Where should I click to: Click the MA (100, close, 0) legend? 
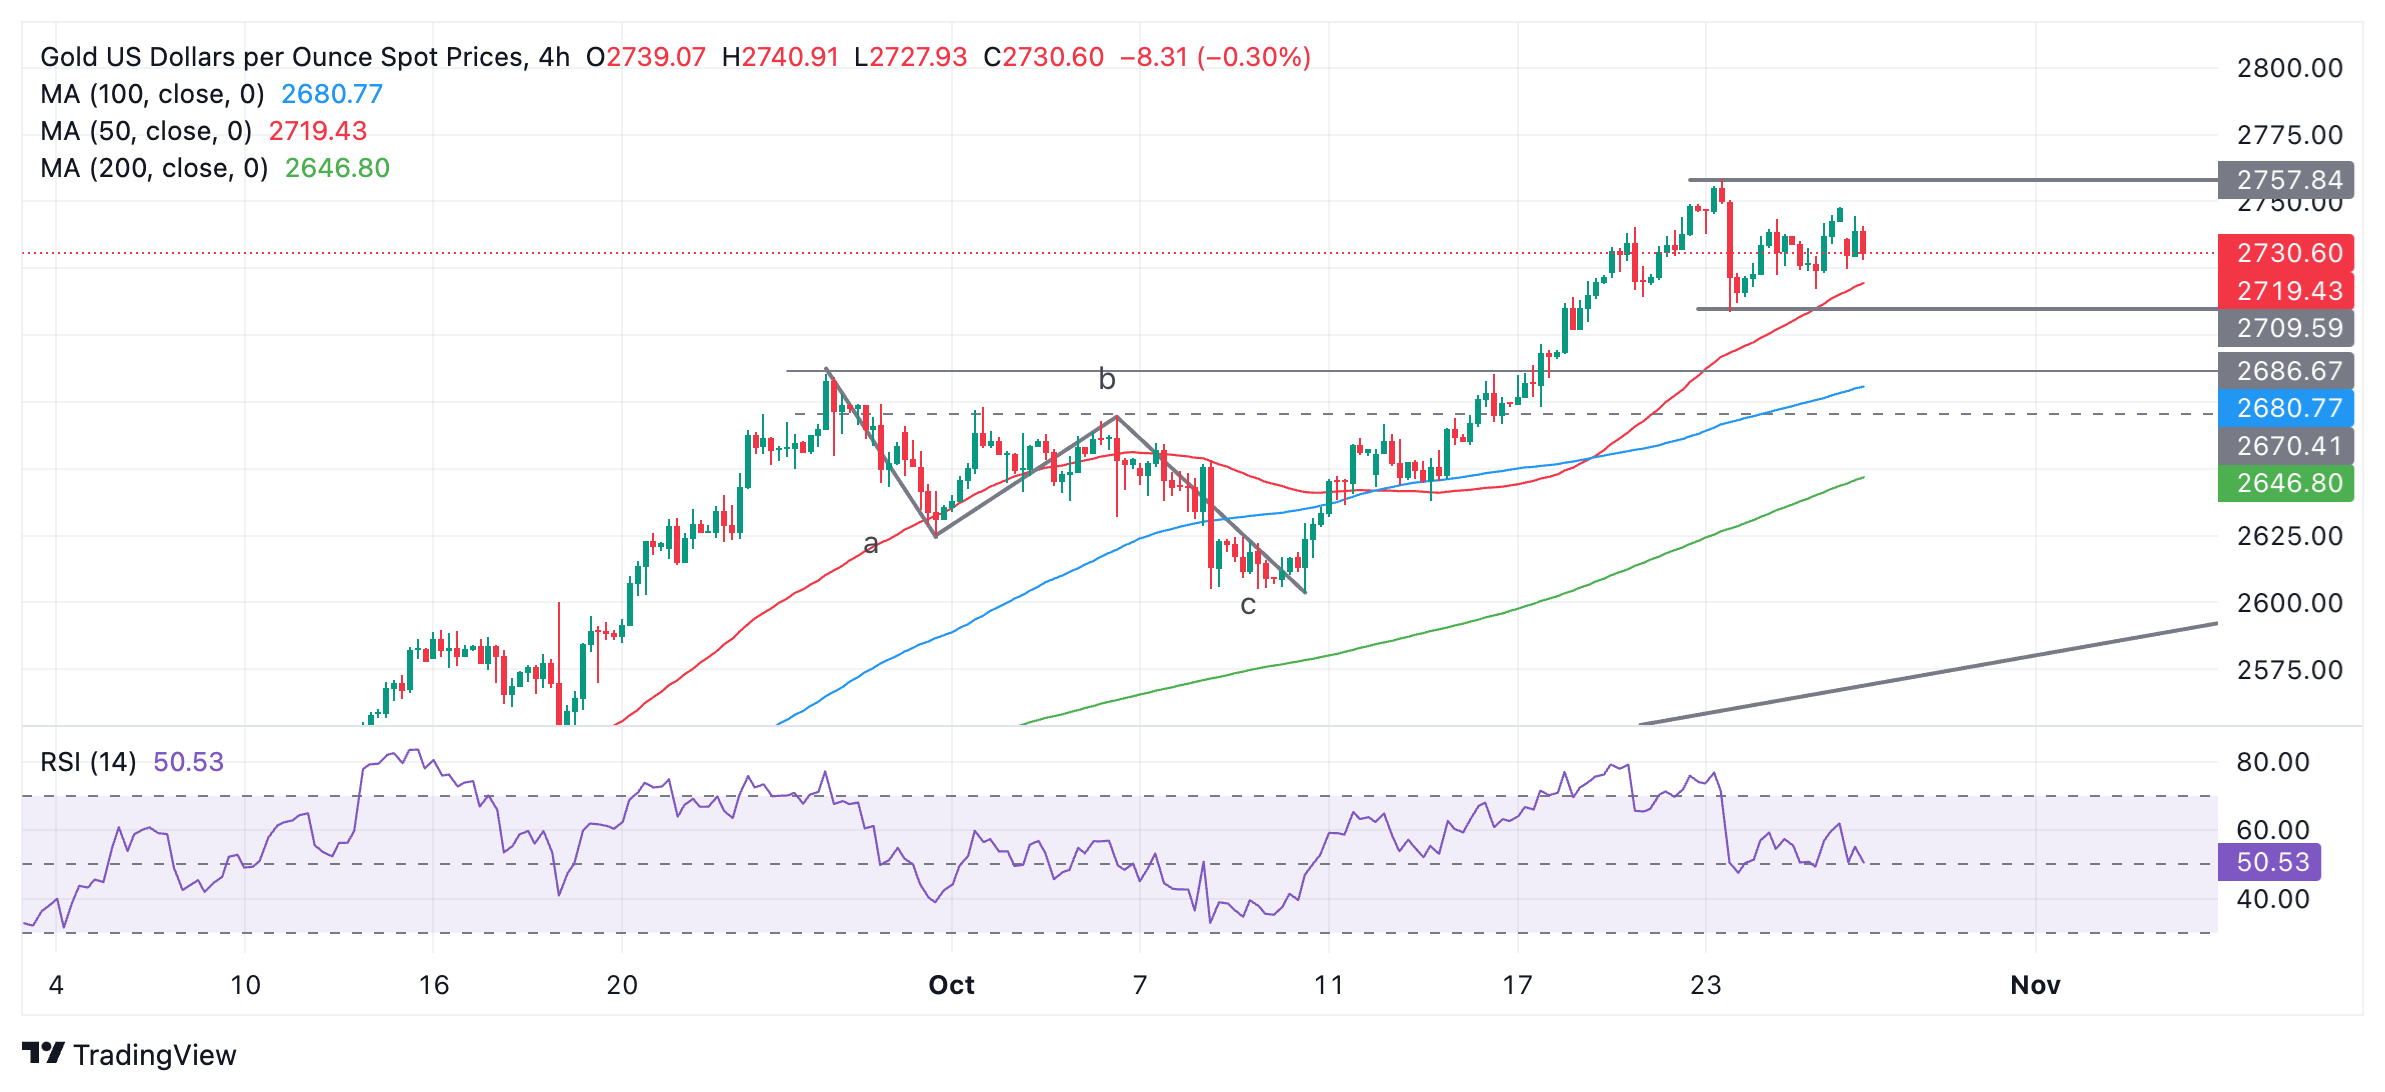pos(152,94)
